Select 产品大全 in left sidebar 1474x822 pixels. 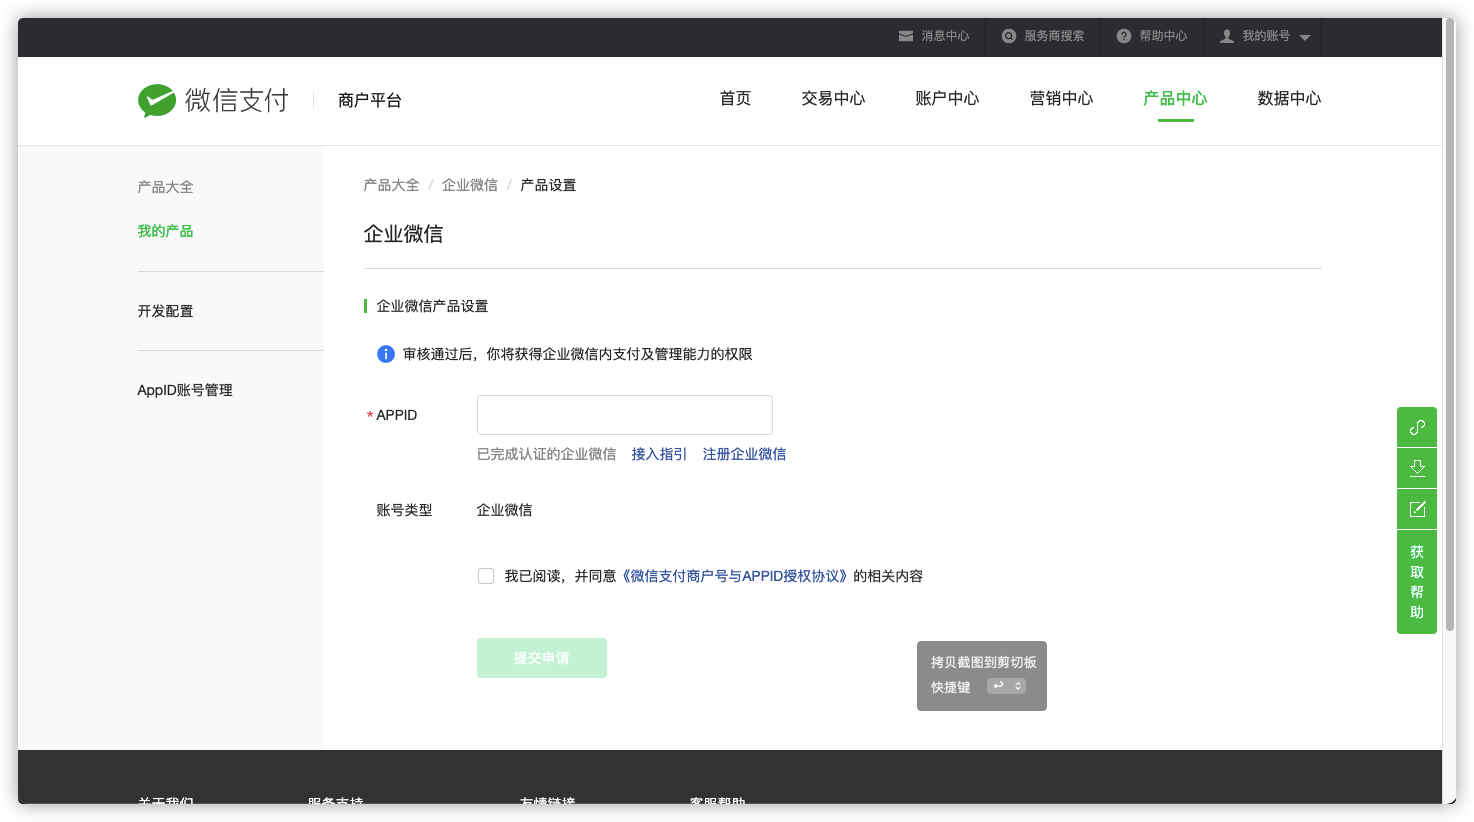pos(165,187)
